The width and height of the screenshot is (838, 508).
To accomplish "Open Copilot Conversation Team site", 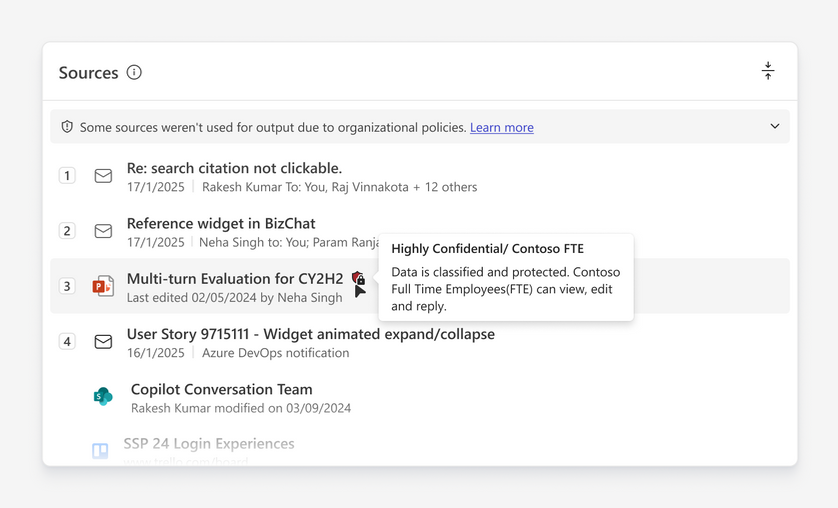I will click(x=221, y=389).
